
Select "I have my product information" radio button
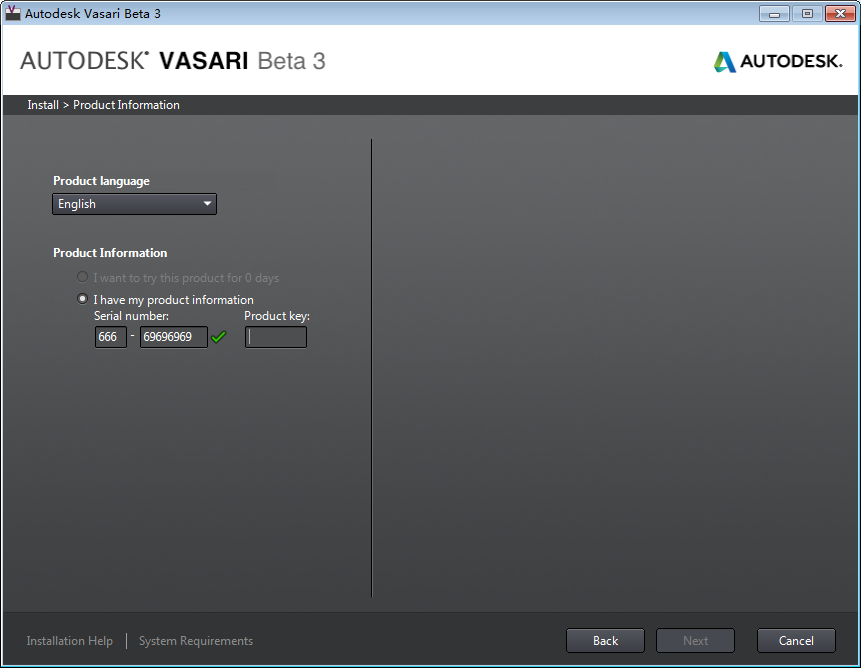tap(82, 299)
